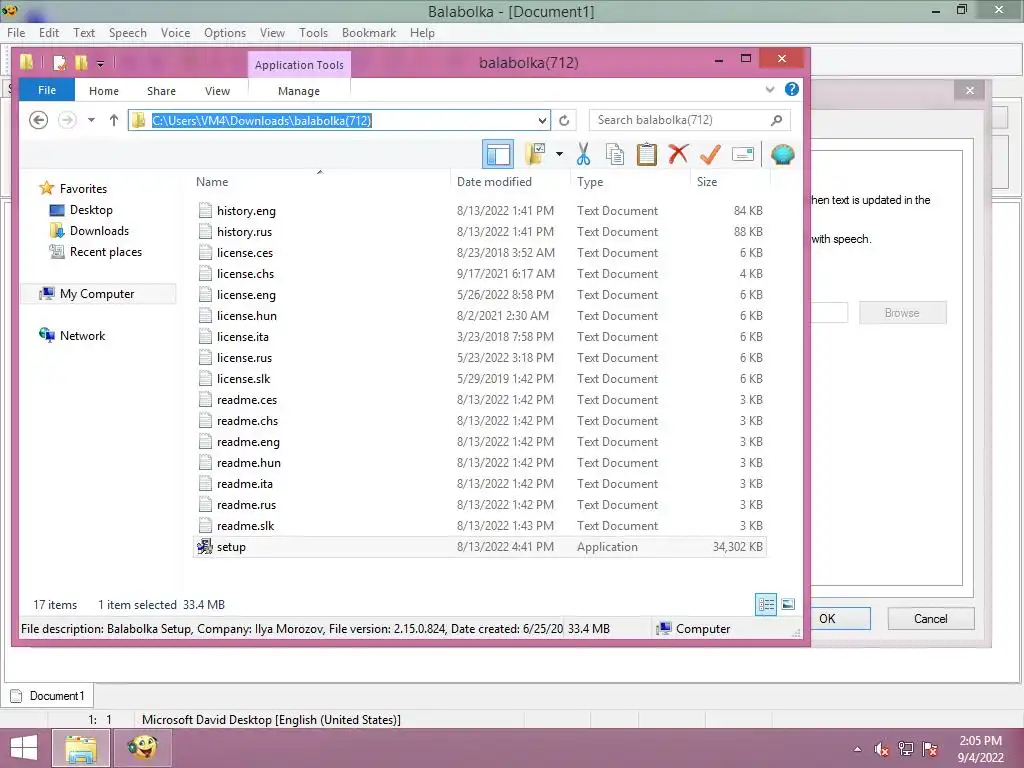The height and width of the screenshot is (768, 1024).
Task: Switch to Details view icon in status bar
Action: tap(766, 605)
